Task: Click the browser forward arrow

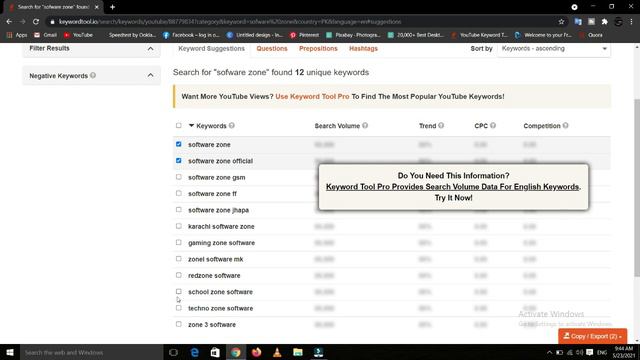Action: pos(22,22)
